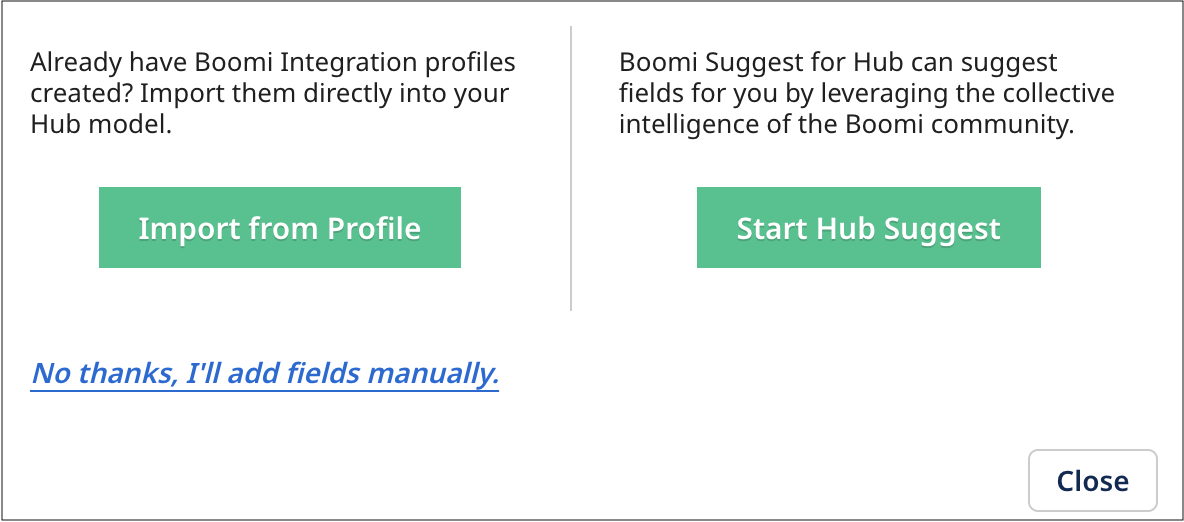Click the word "Start" on the right green button
This screenshot has height=522, width=1184.
(x=773, y=228)
